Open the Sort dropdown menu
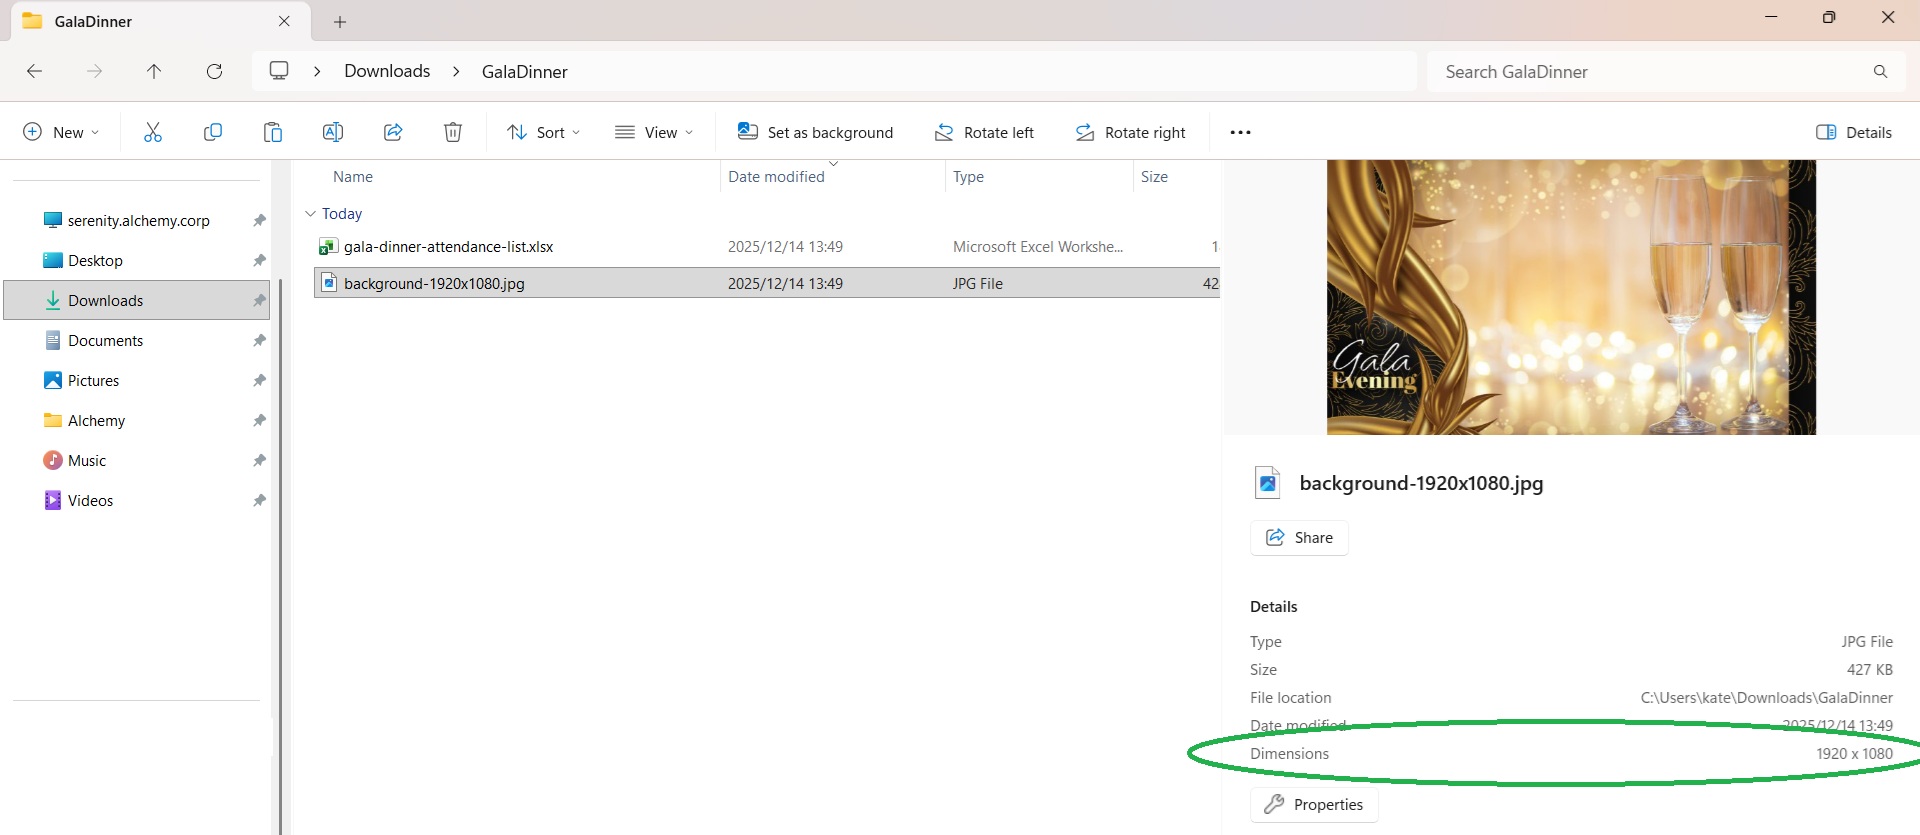The image size is (1920, 835). pos(543,132)
